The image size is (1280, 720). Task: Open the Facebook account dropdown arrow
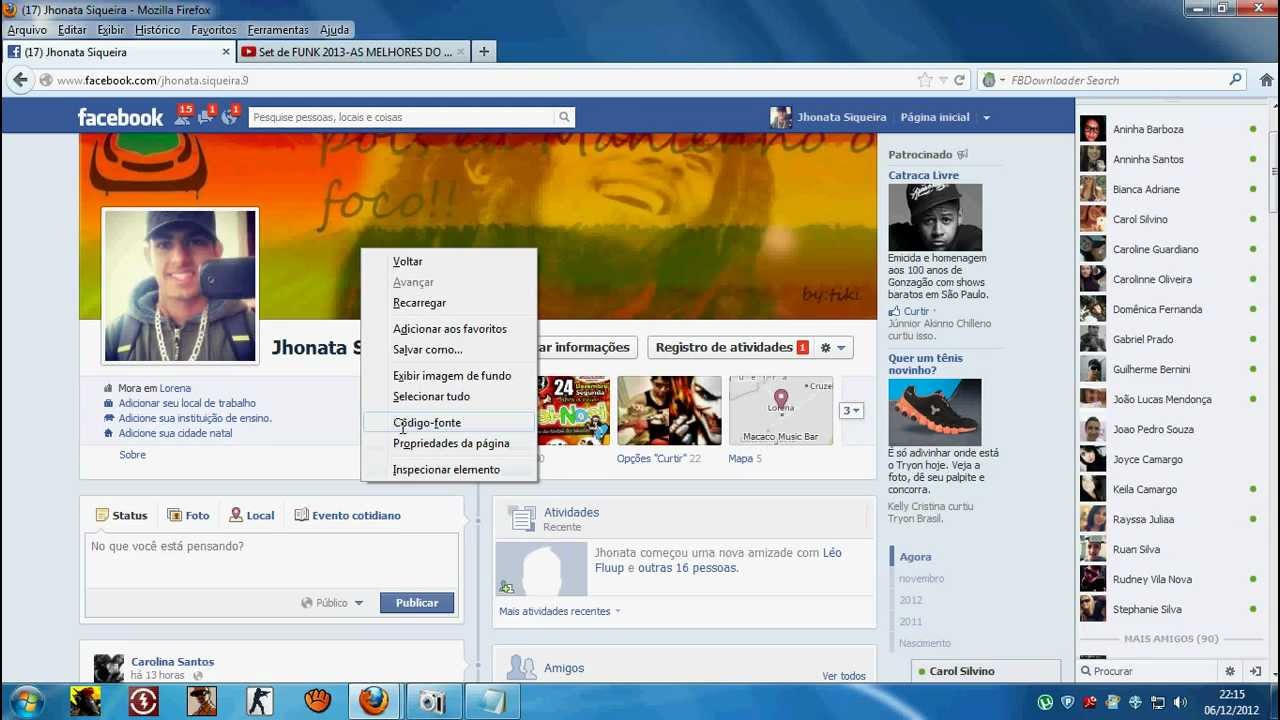[x=986, y=117]
